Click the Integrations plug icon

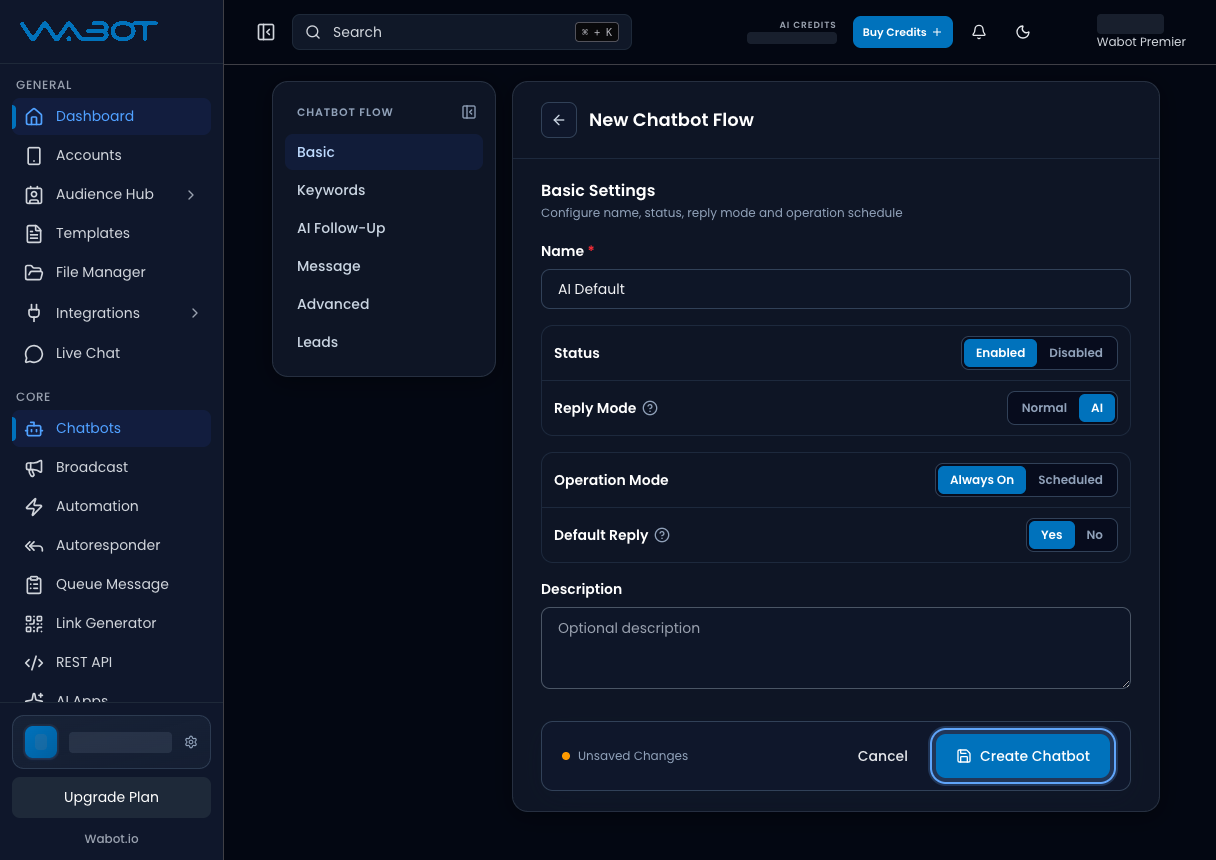coord(34,313)
